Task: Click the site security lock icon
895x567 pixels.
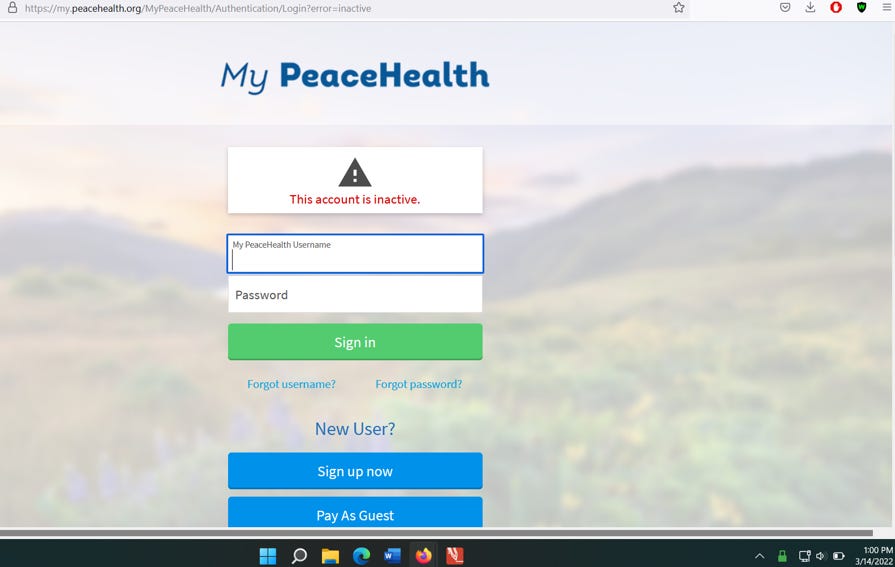Action: (x=12, y=8)
